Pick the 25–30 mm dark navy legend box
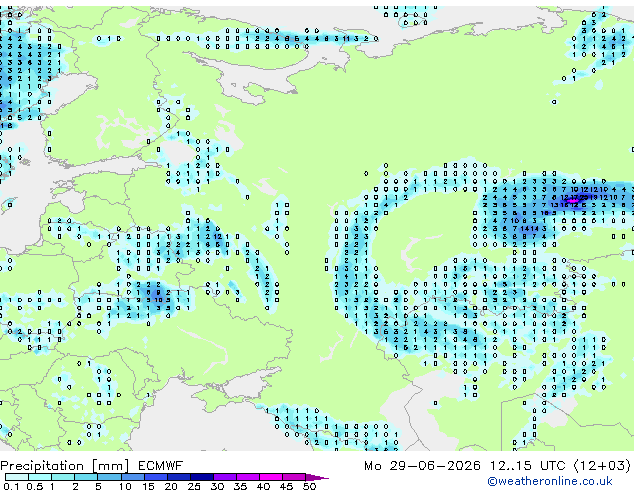634x490 pixels. (202, 477)
